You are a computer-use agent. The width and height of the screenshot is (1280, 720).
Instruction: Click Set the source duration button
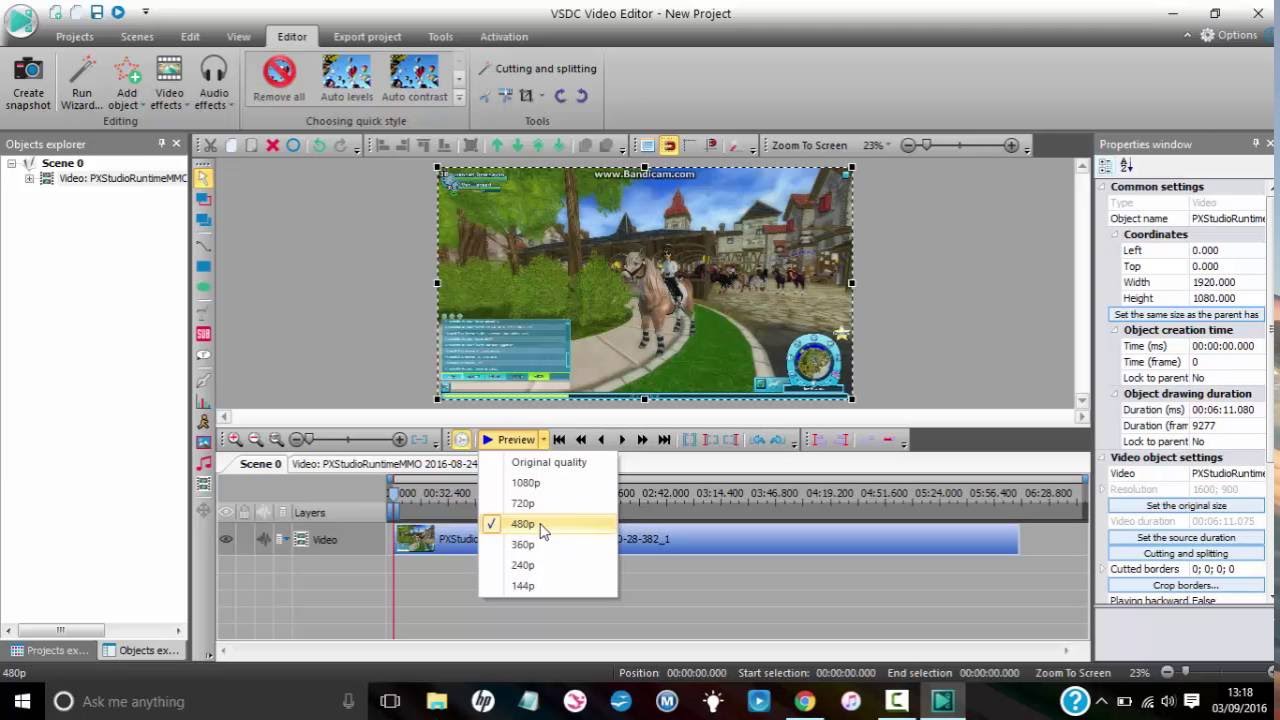coord(1186,537)
